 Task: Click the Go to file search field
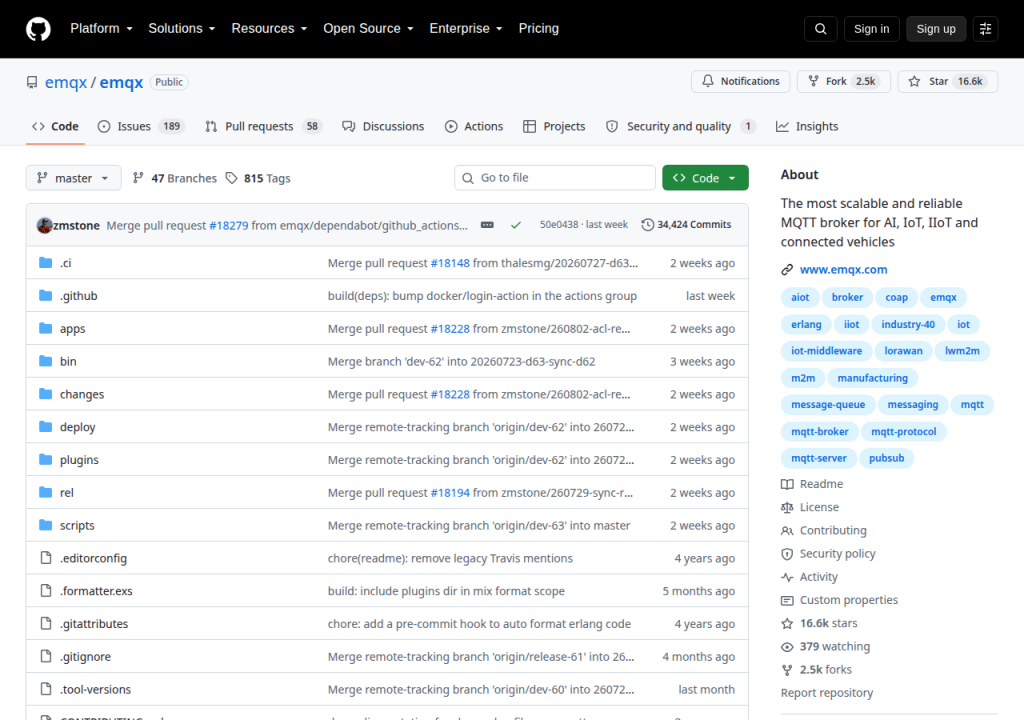(x=555, y=178)
